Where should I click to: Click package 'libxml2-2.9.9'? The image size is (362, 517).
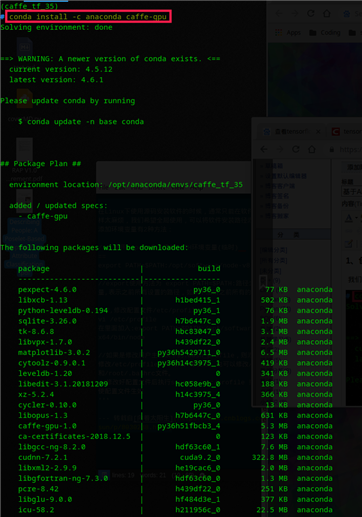click(x=47, y=468)
